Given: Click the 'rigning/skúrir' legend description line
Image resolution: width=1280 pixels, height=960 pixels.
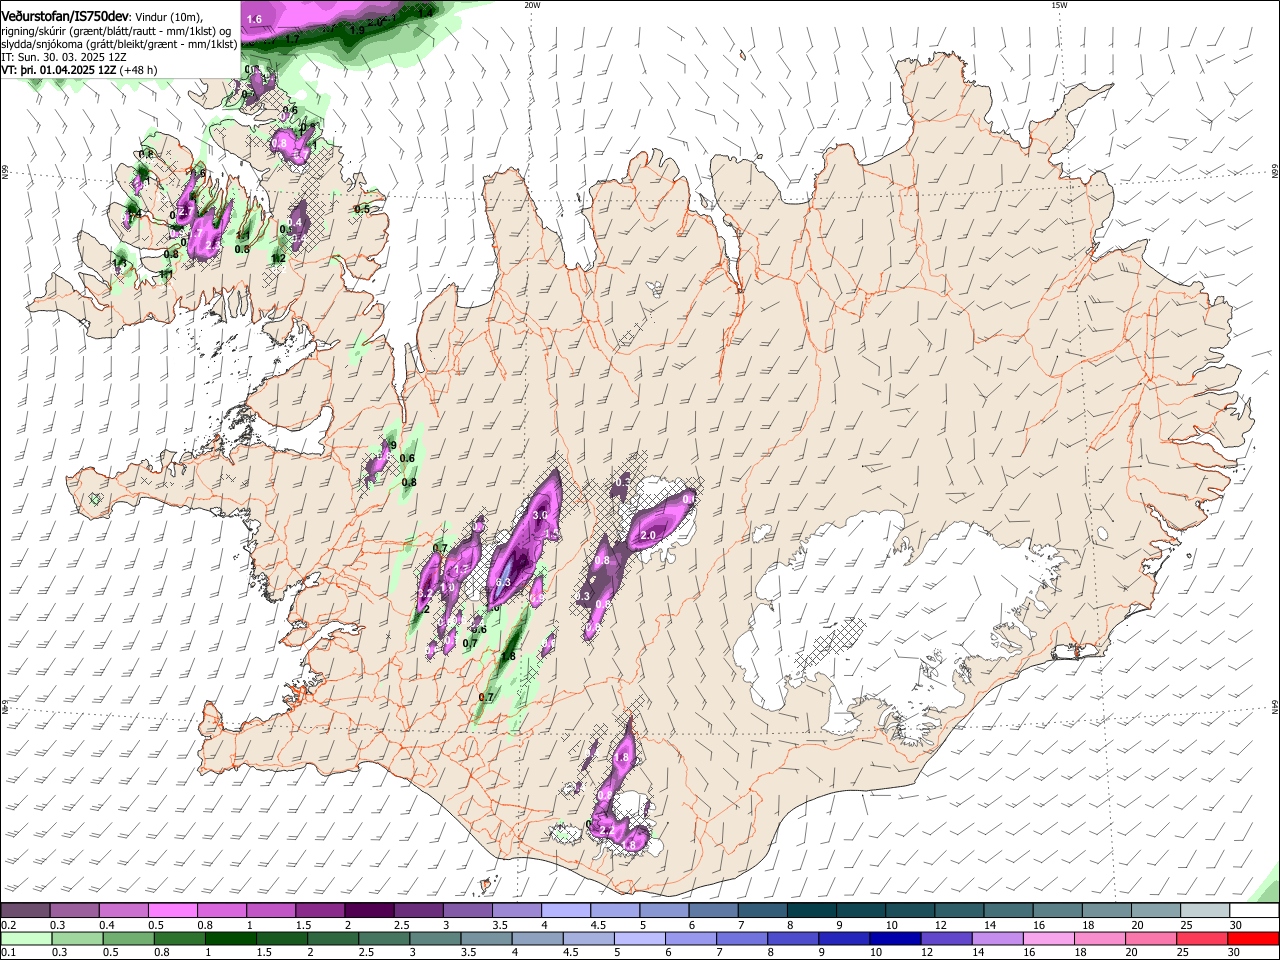Looking at the screenshot, I should click(117, 30).
